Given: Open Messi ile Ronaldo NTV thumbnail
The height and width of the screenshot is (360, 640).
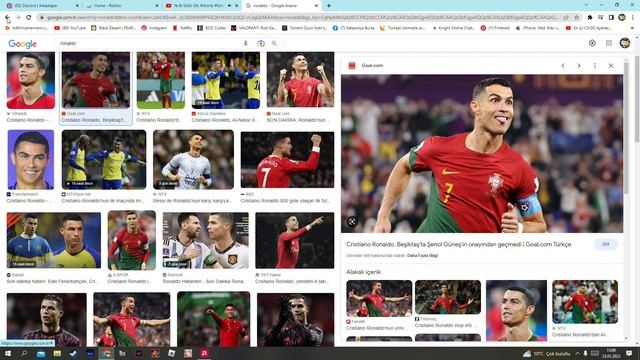Looking at the screenshot, I should pos(193,160).
